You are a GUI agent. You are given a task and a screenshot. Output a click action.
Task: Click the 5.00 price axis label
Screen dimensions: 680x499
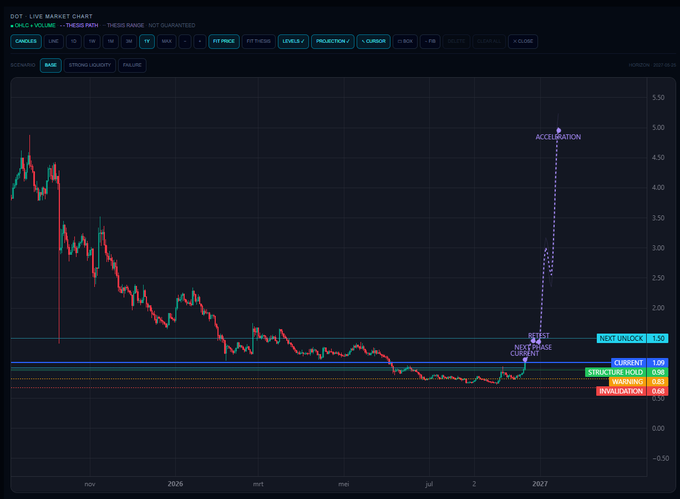[658, 127]
